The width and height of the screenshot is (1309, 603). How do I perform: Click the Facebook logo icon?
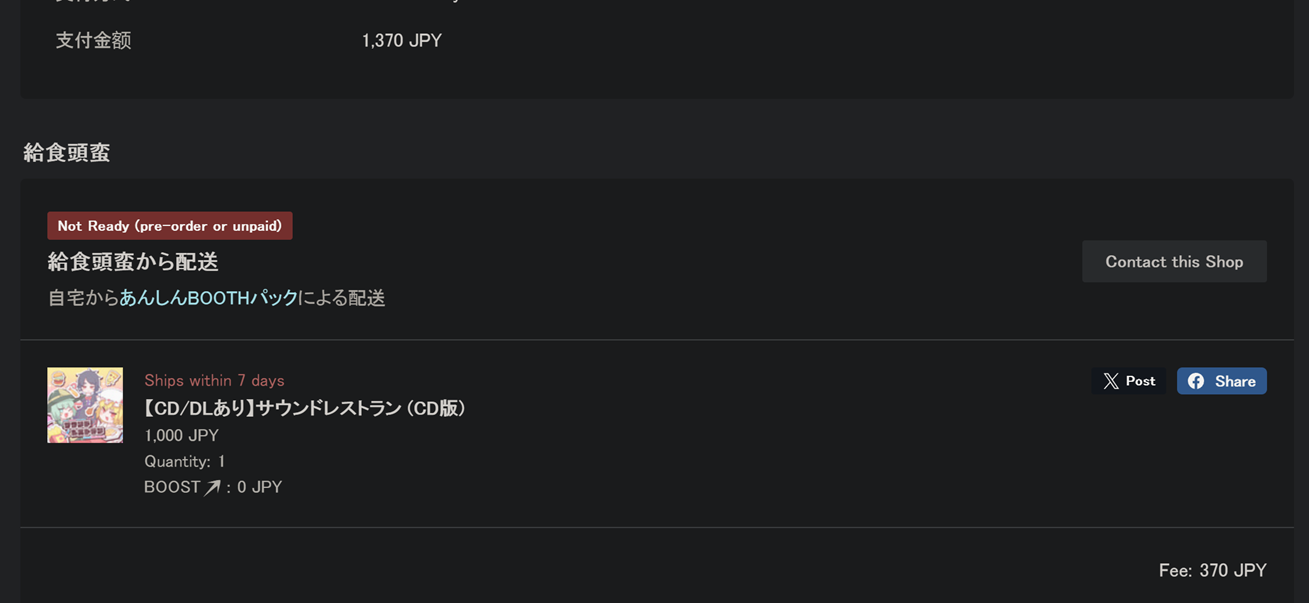pyautogui.click(x=1196, y=381)
